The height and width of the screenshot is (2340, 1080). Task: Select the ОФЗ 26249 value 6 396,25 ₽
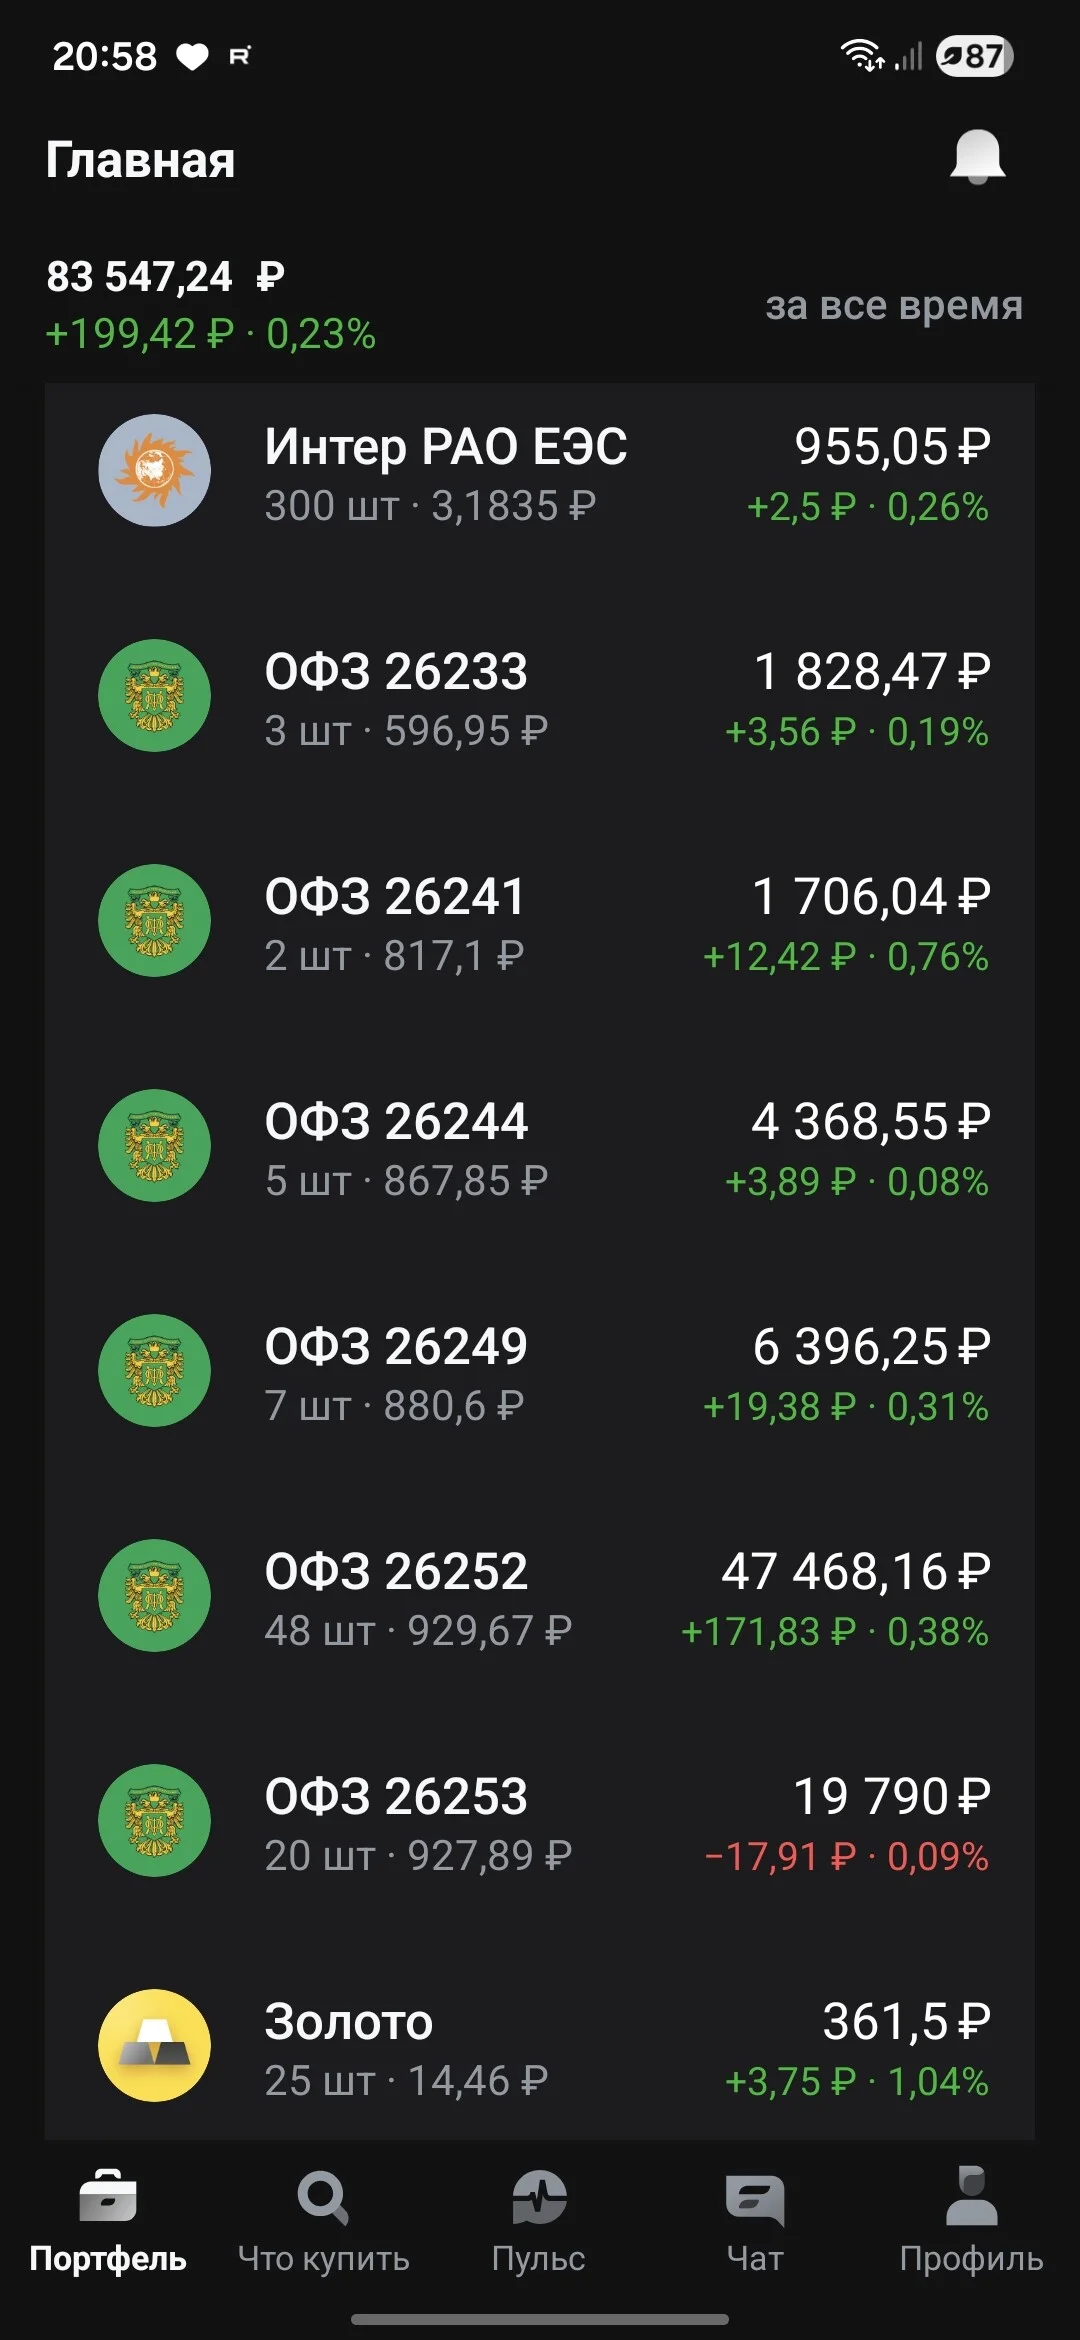pyautogui.click(x=871, y=1346)
